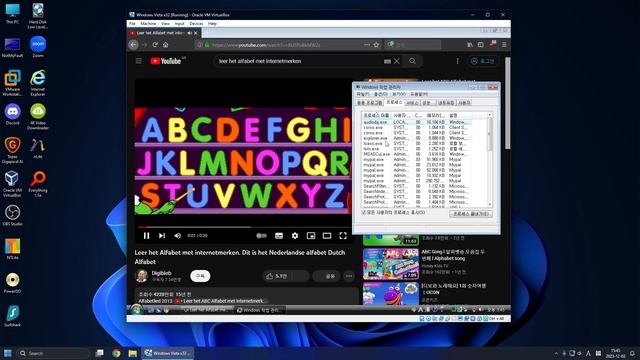The width and height of the screenshot is (640, 360).
Task: Switch to theater mode
Action: pos(327,236)
